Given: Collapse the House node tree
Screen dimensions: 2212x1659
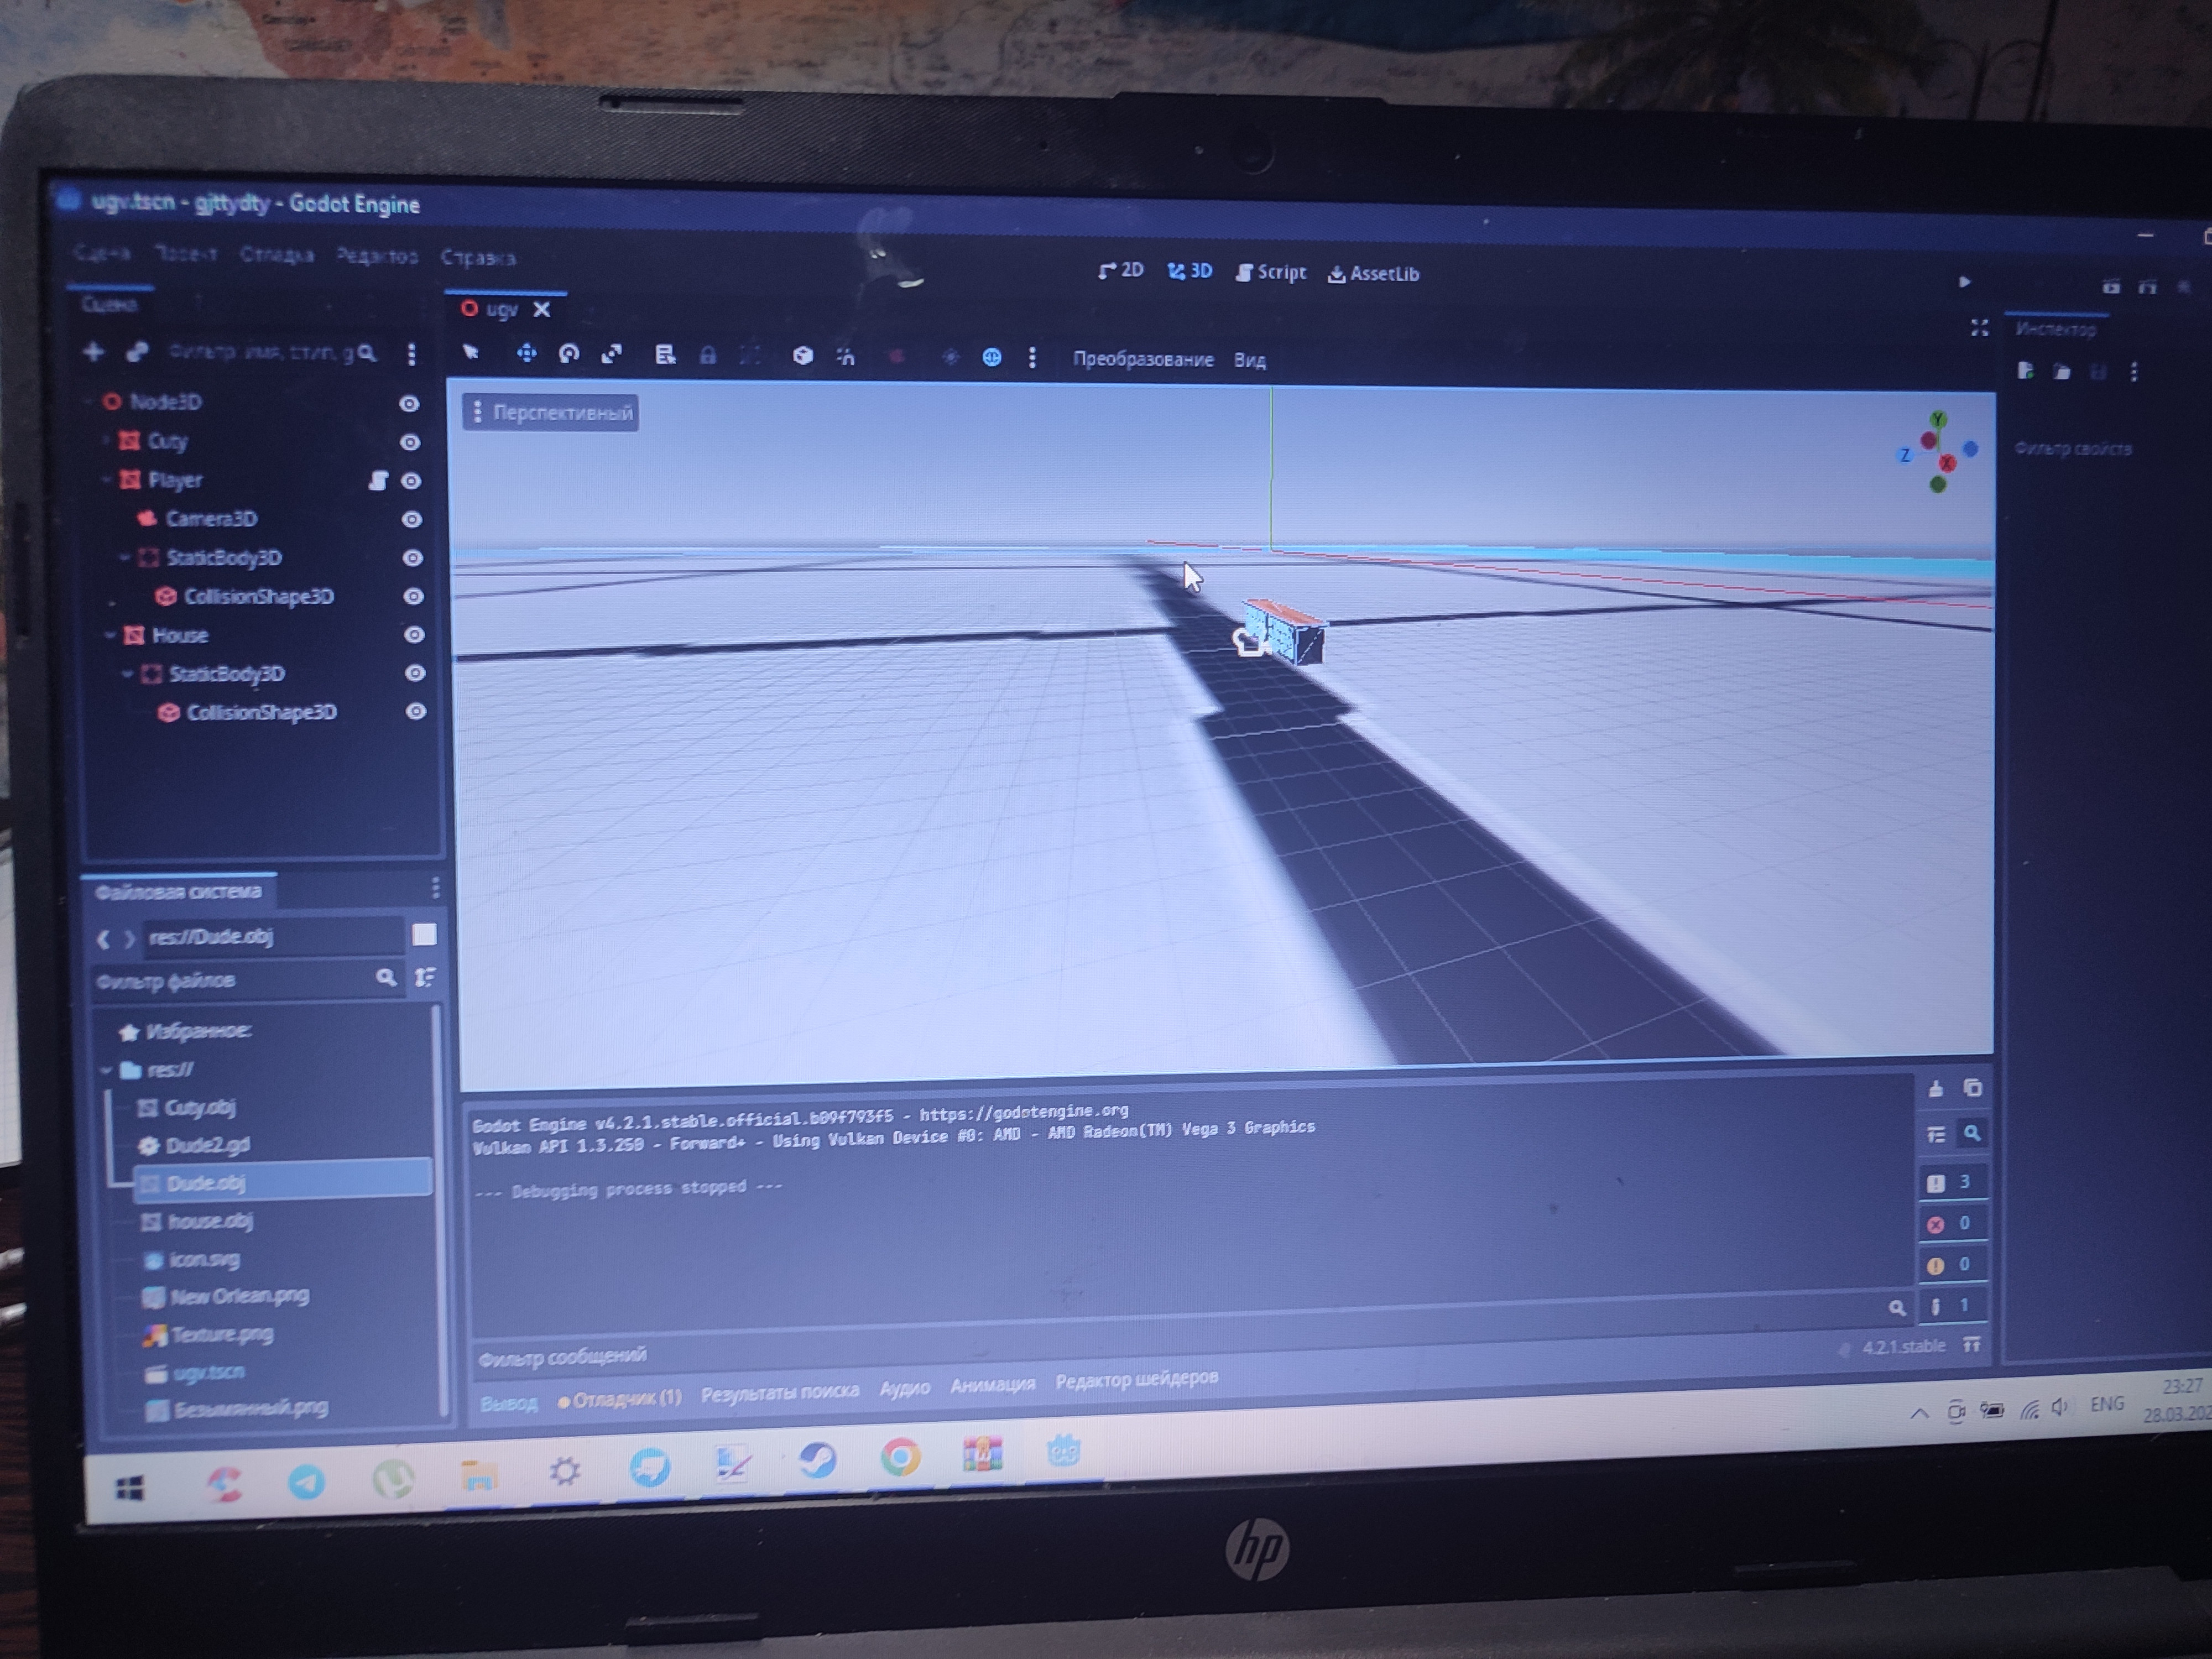Looking at the screenshot, I should pyautogui.click(x=109, y=635).
